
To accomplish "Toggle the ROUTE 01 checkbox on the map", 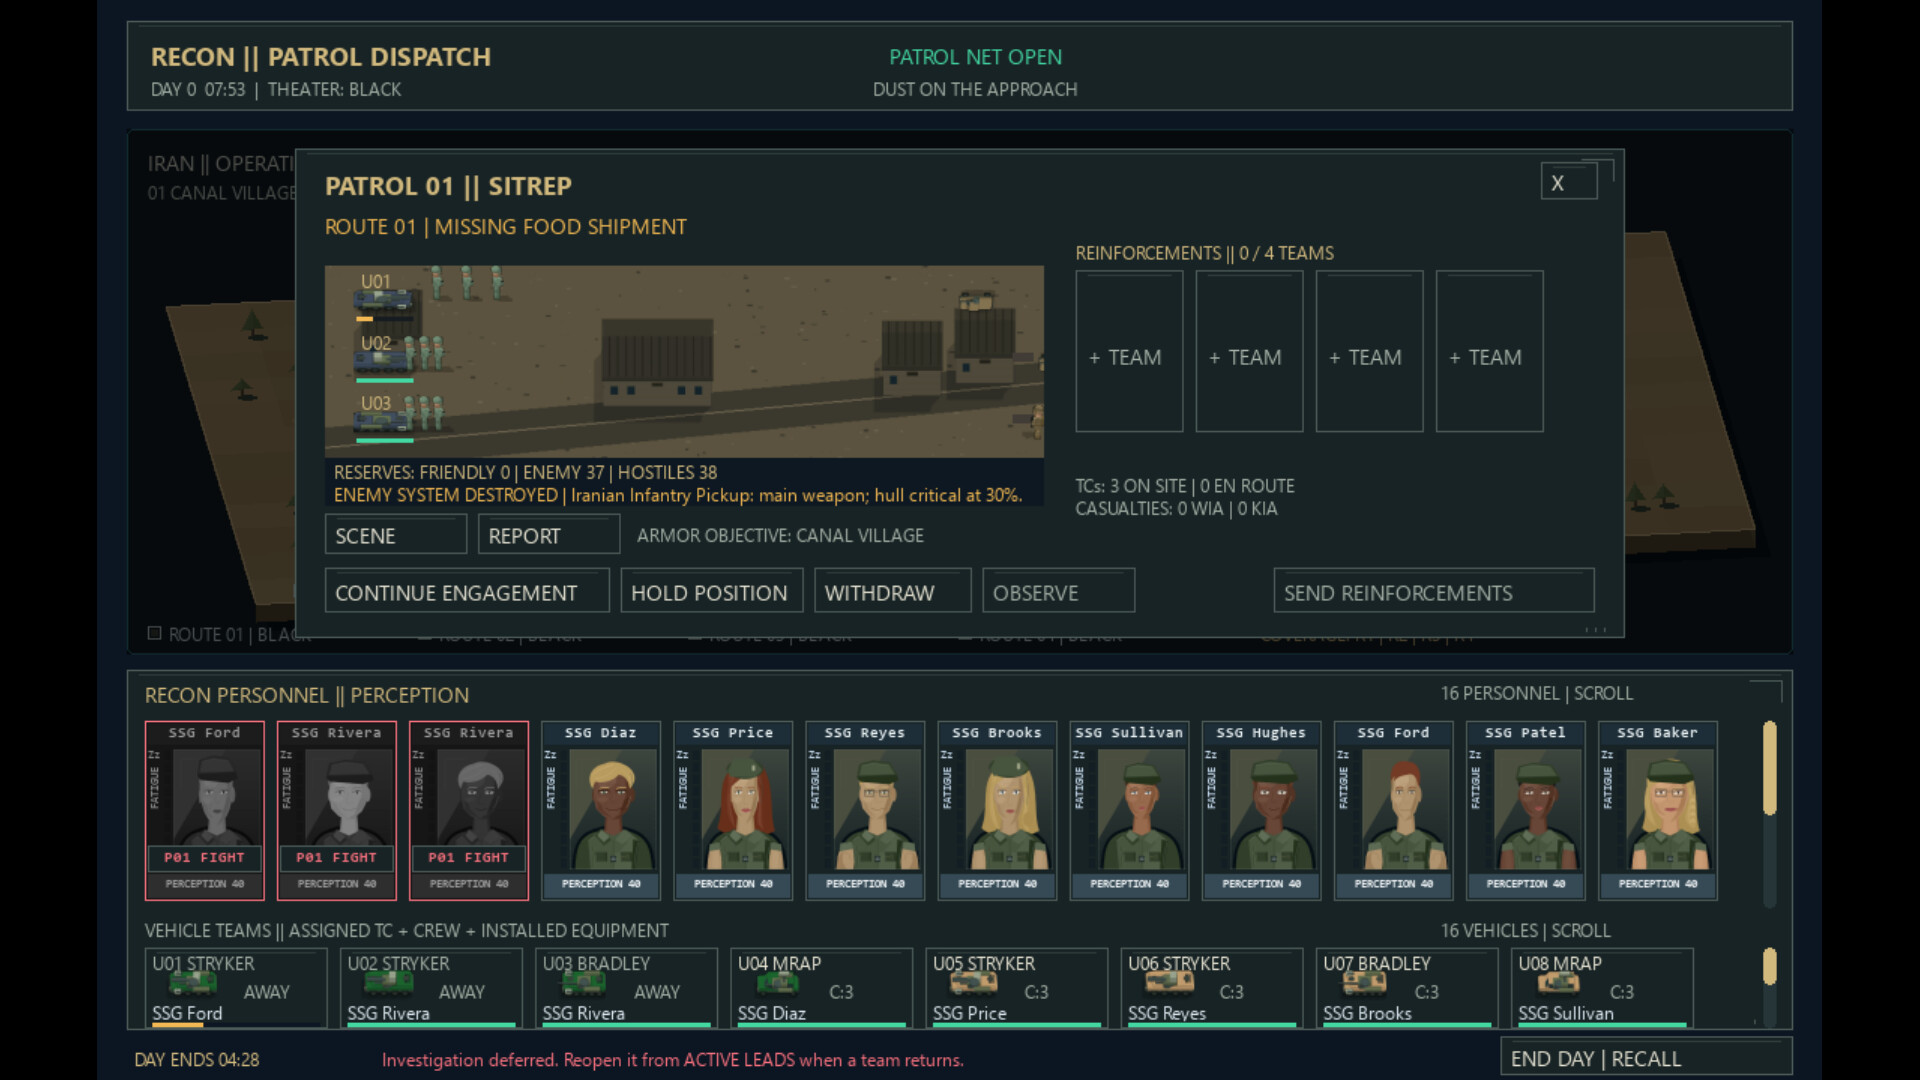I will coord(155,633).
